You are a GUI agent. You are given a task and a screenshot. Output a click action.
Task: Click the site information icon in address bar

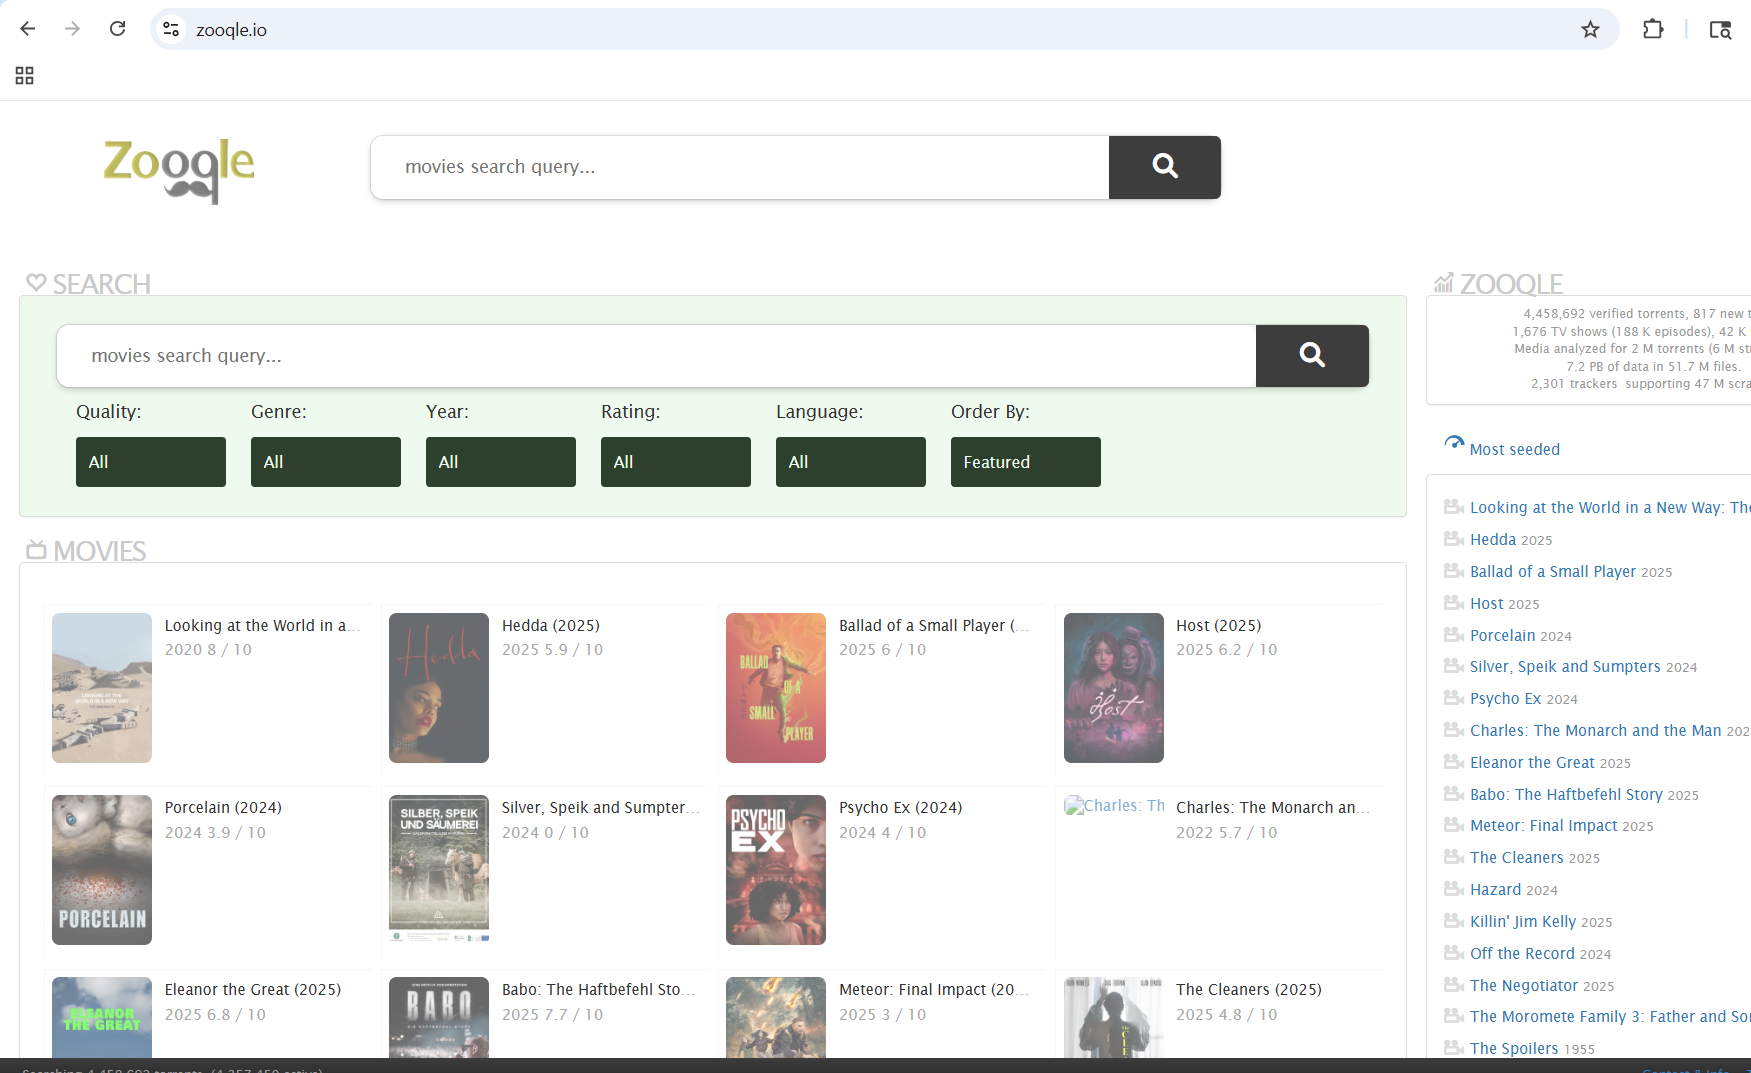click(x=172, y=30)
